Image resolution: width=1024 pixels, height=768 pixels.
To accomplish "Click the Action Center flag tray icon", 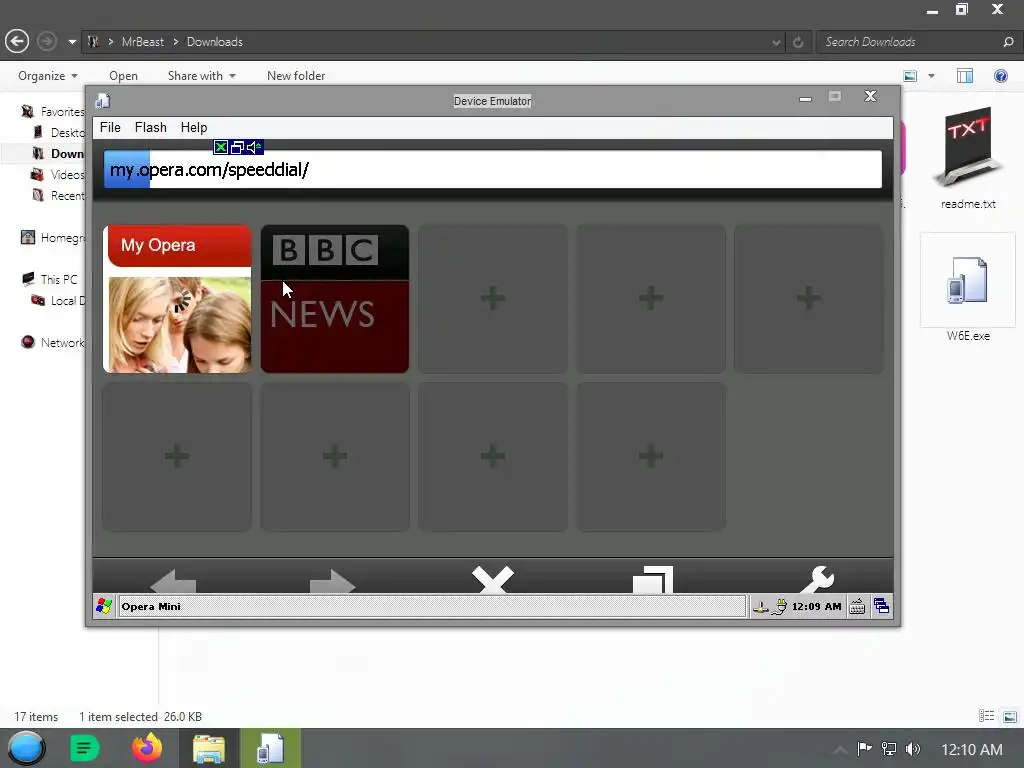I will (865, 749).
